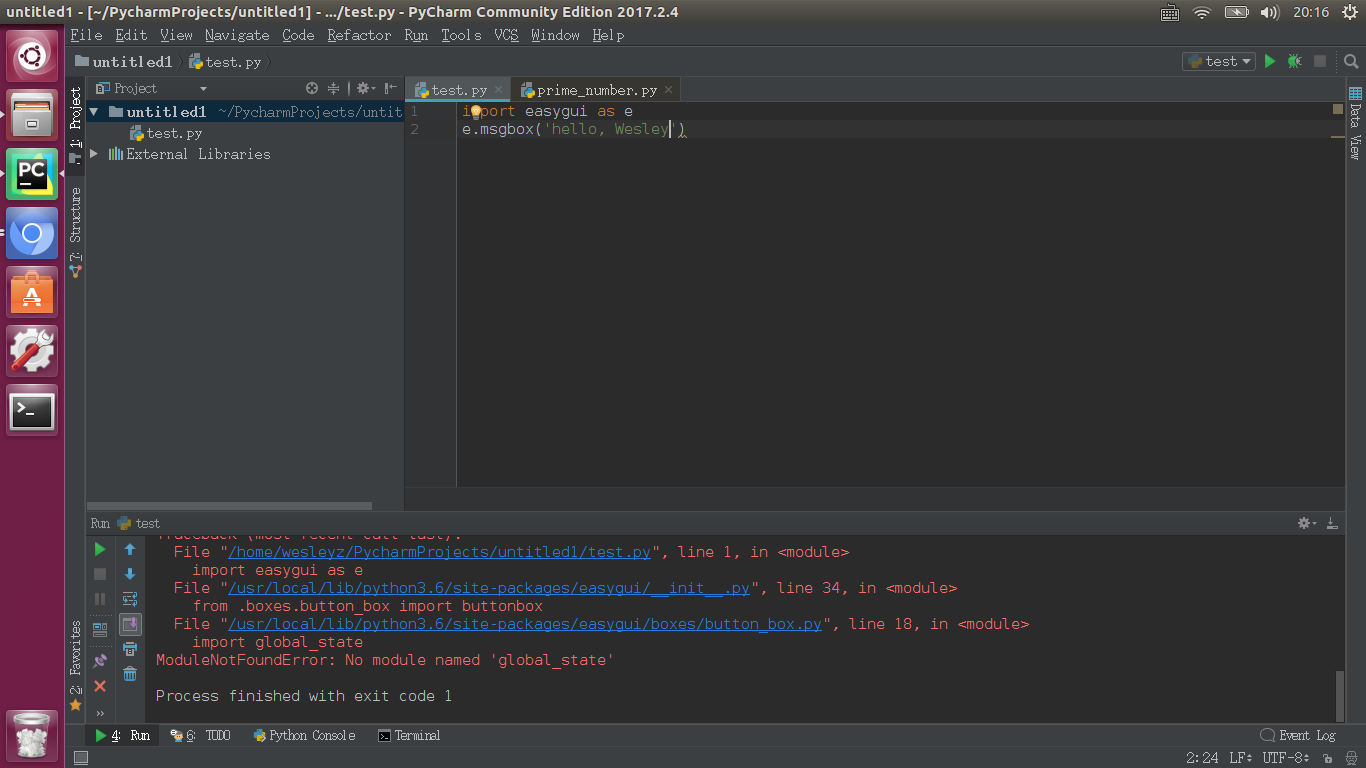The height and width of the screenshot is (768, 1366).
Task: Collapse the untitled1 project tree node
Action: coord(94,112)
